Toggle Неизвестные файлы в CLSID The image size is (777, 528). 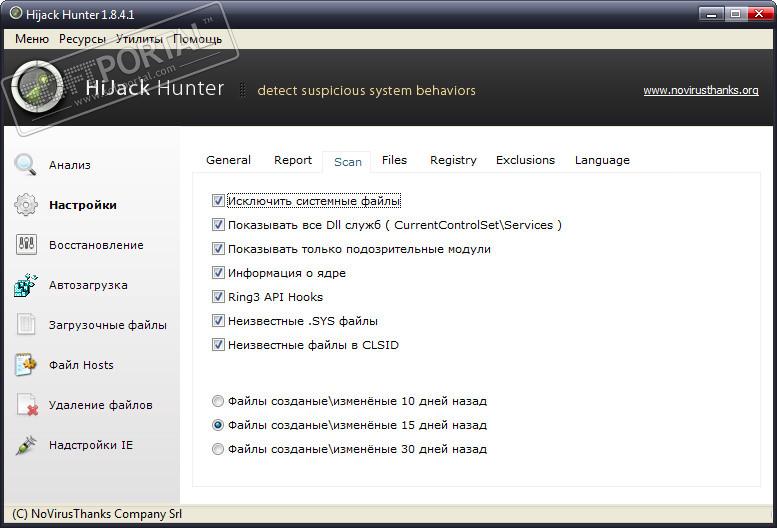tap(218, 345)
